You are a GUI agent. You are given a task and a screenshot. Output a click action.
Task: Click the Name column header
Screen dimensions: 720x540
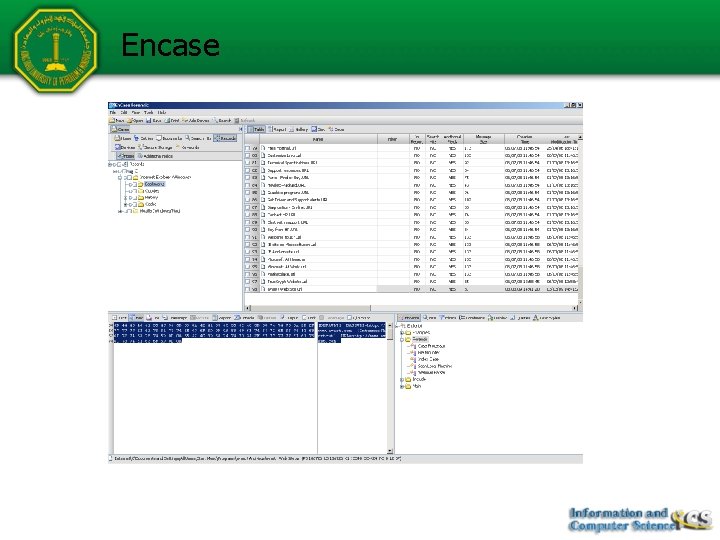coord(318,139)
